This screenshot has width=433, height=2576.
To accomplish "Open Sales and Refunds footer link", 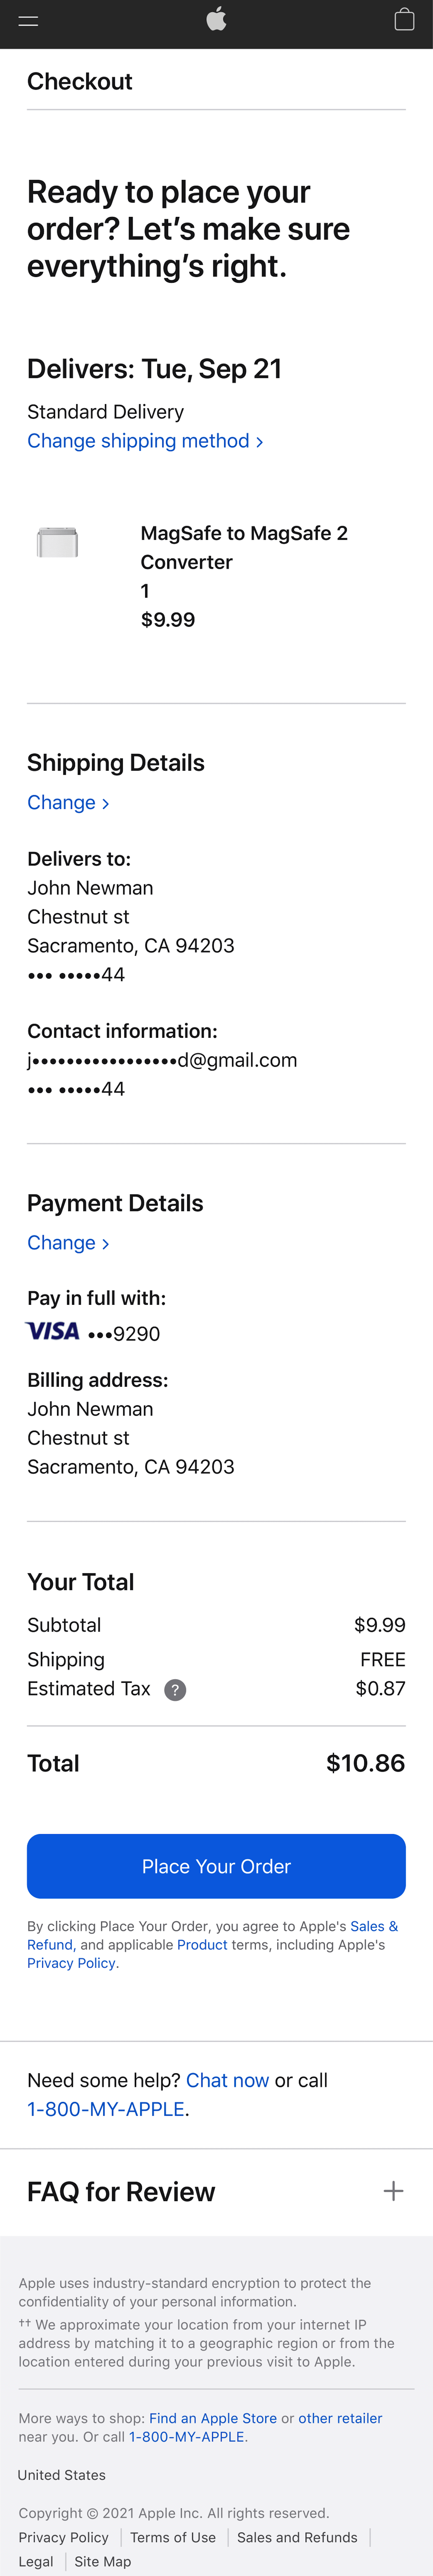I will point(297,2537).
